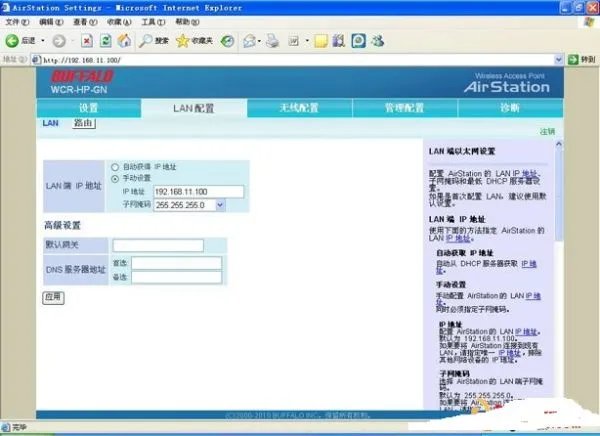600x436 pixels.
Task: Click the Edit document icon
Action: pos(293,41)
